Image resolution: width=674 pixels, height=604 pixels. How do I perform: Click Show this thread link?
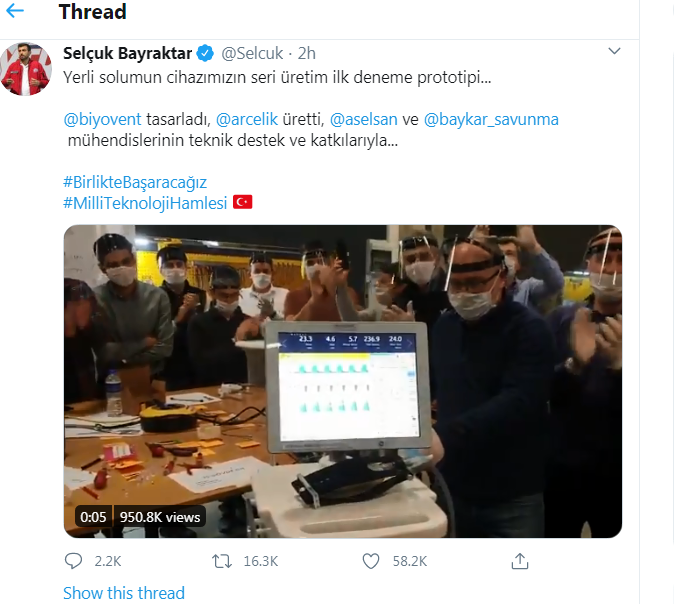pyautogui.click(x=124, y=593)
